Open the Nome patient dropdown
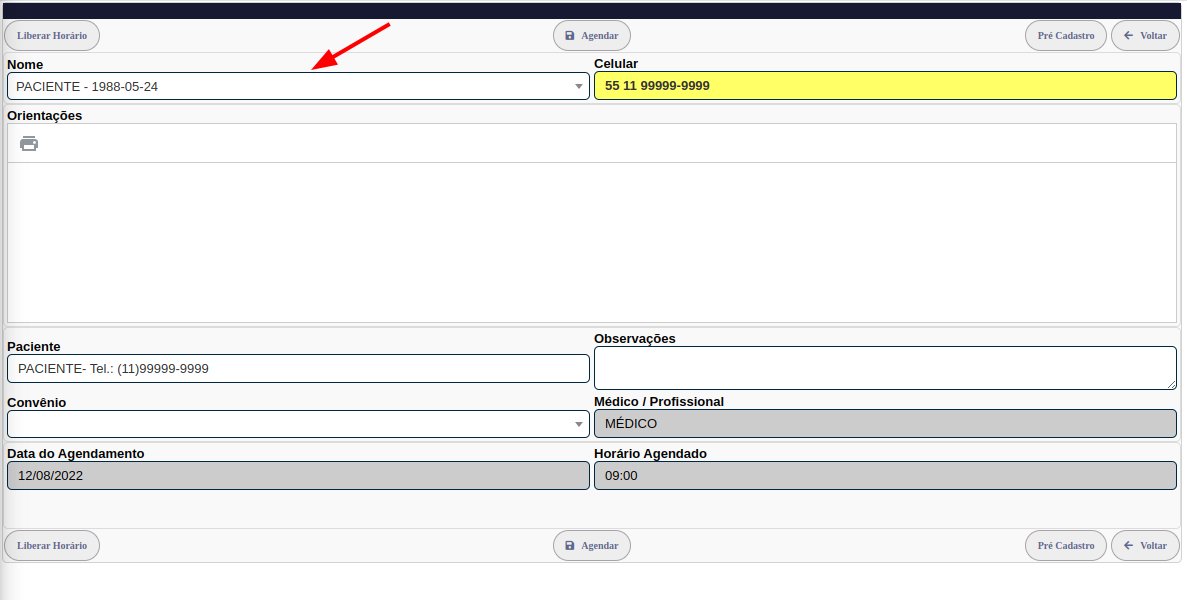1187x600 pixels. pyautogui.click(x=298, y=87)
